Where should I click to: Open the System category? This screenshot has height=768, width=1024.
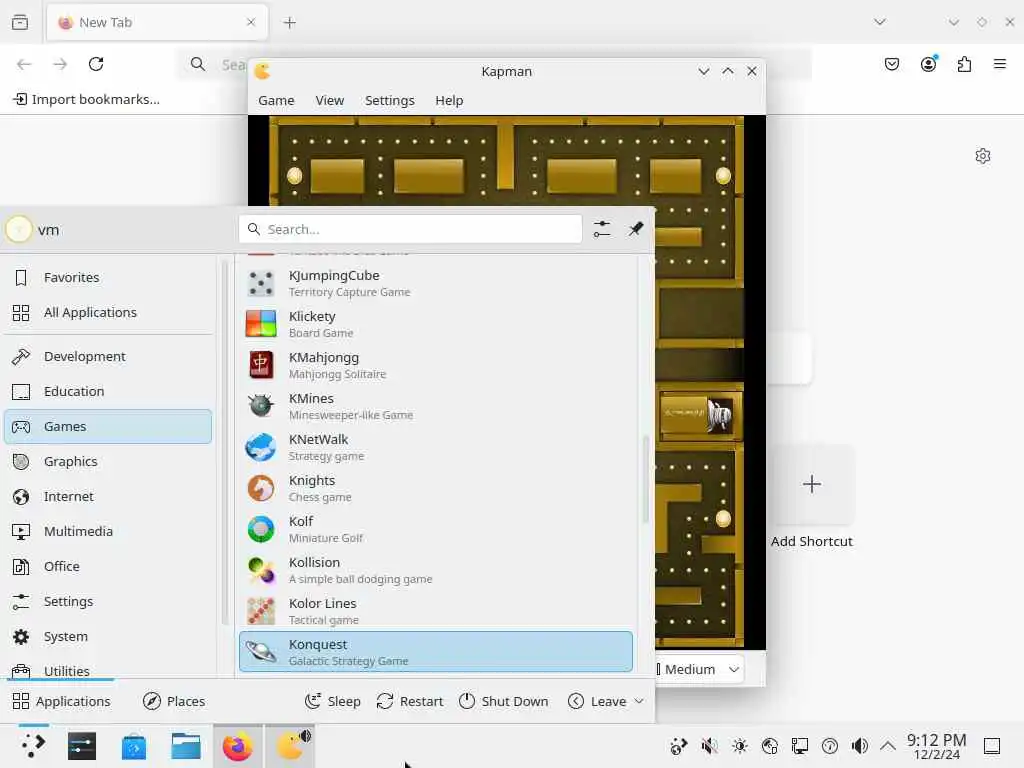tap(108, 637)
